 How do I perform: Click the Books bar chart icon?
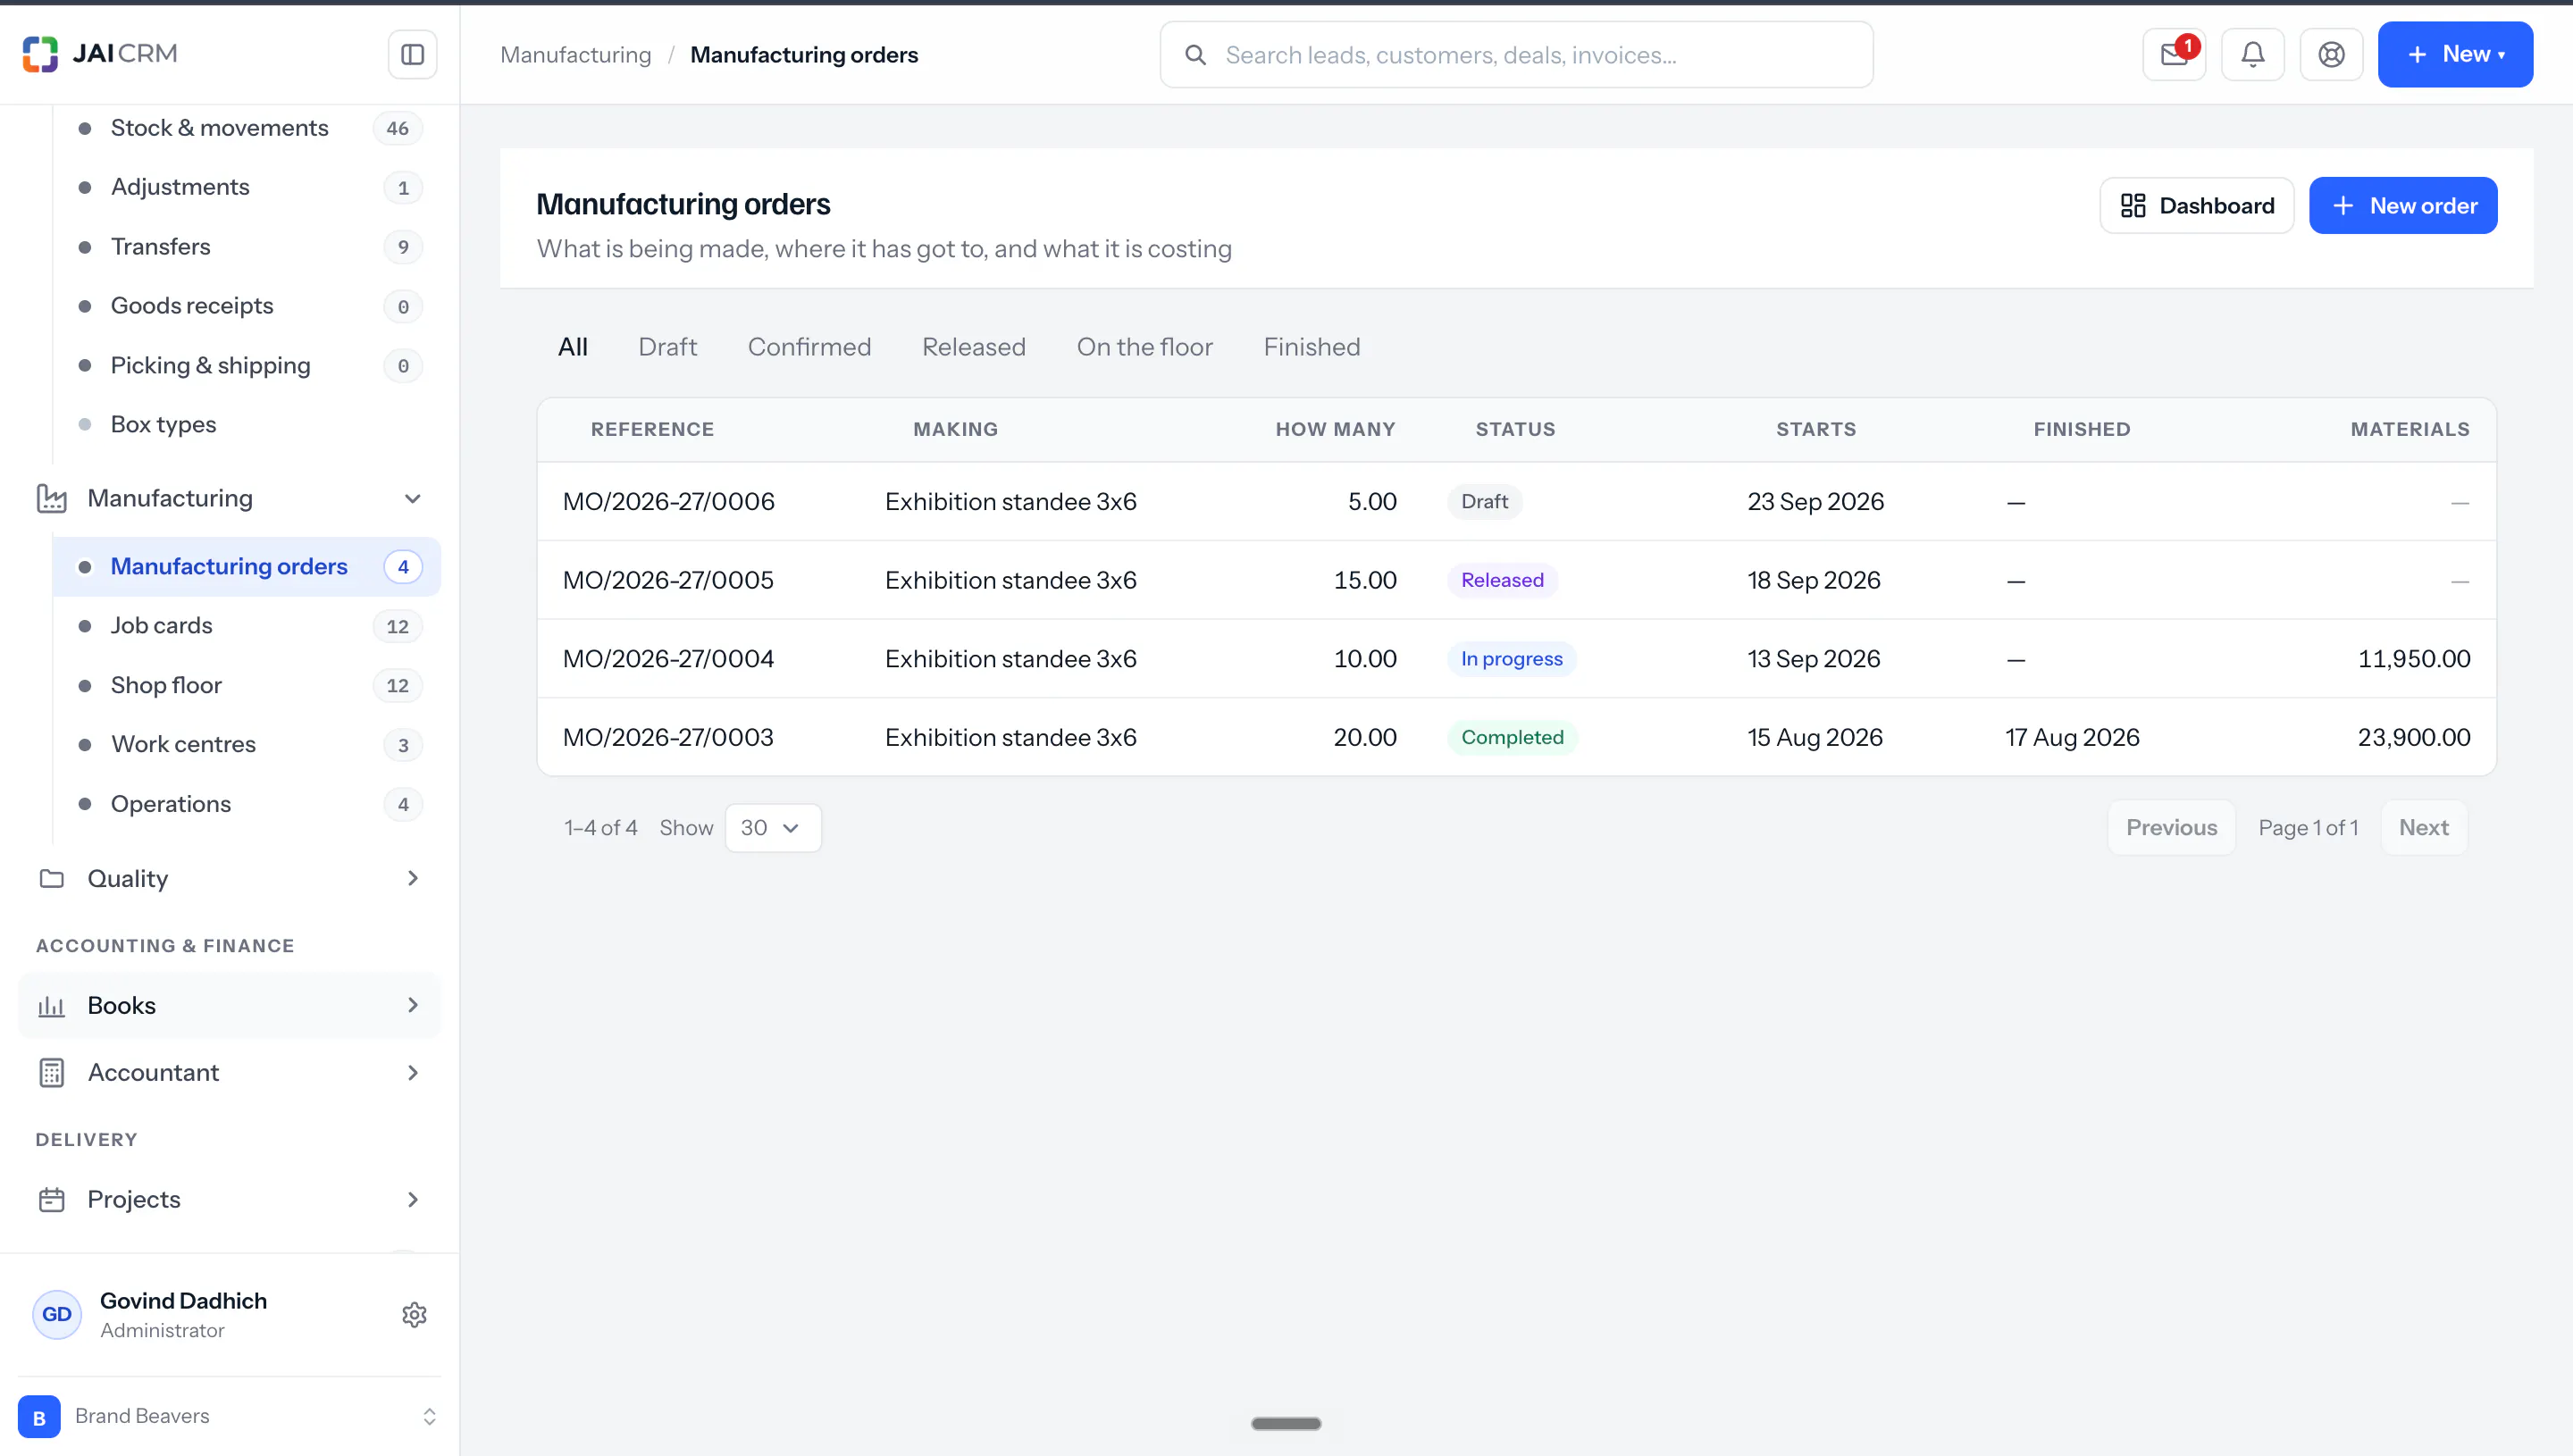click(51, 1005)
